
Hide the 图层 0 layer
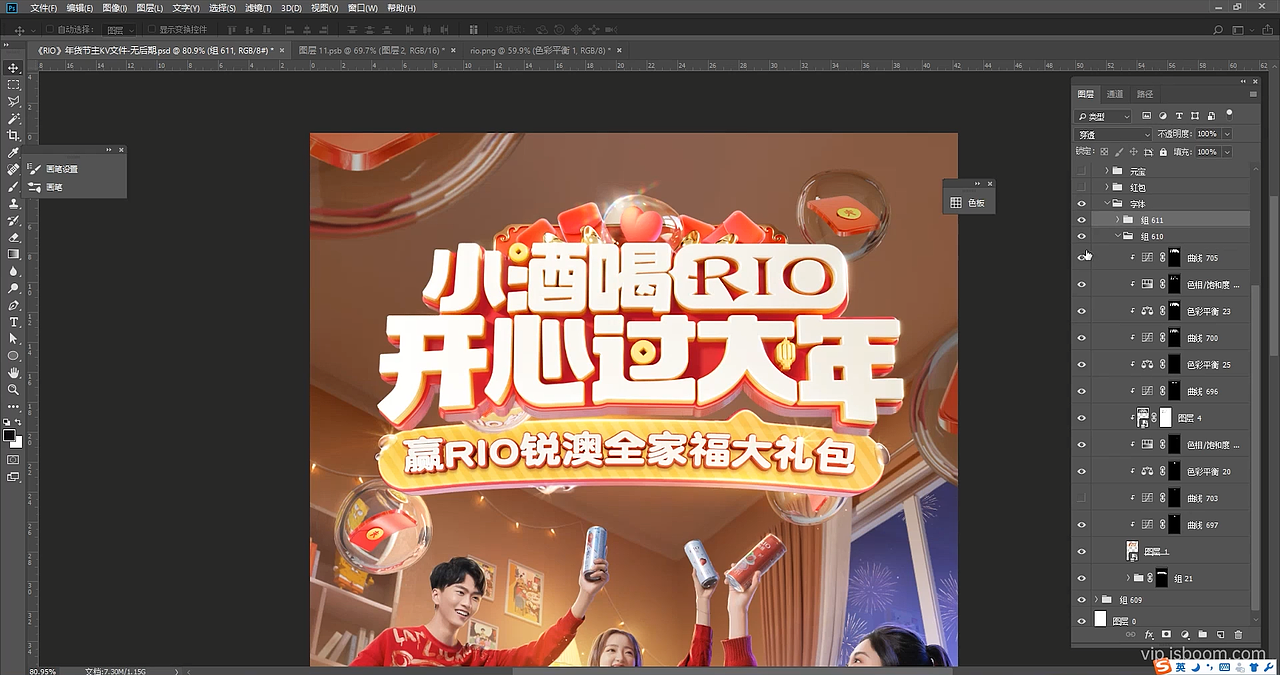1081,621
